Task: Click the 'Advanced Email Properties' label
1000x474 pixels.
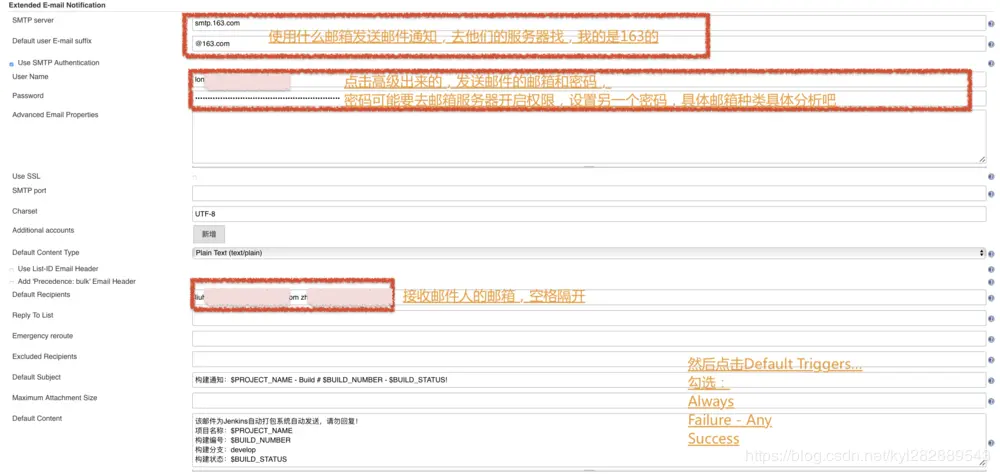Action: [55, 115]
